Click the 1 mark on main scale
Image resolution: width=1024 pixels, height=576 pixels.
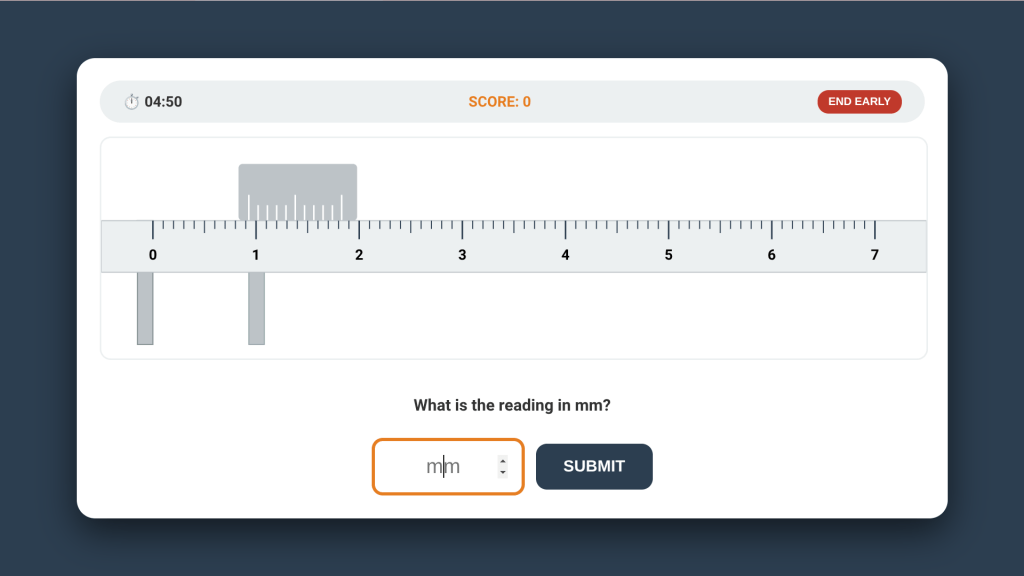pos(256,255)
